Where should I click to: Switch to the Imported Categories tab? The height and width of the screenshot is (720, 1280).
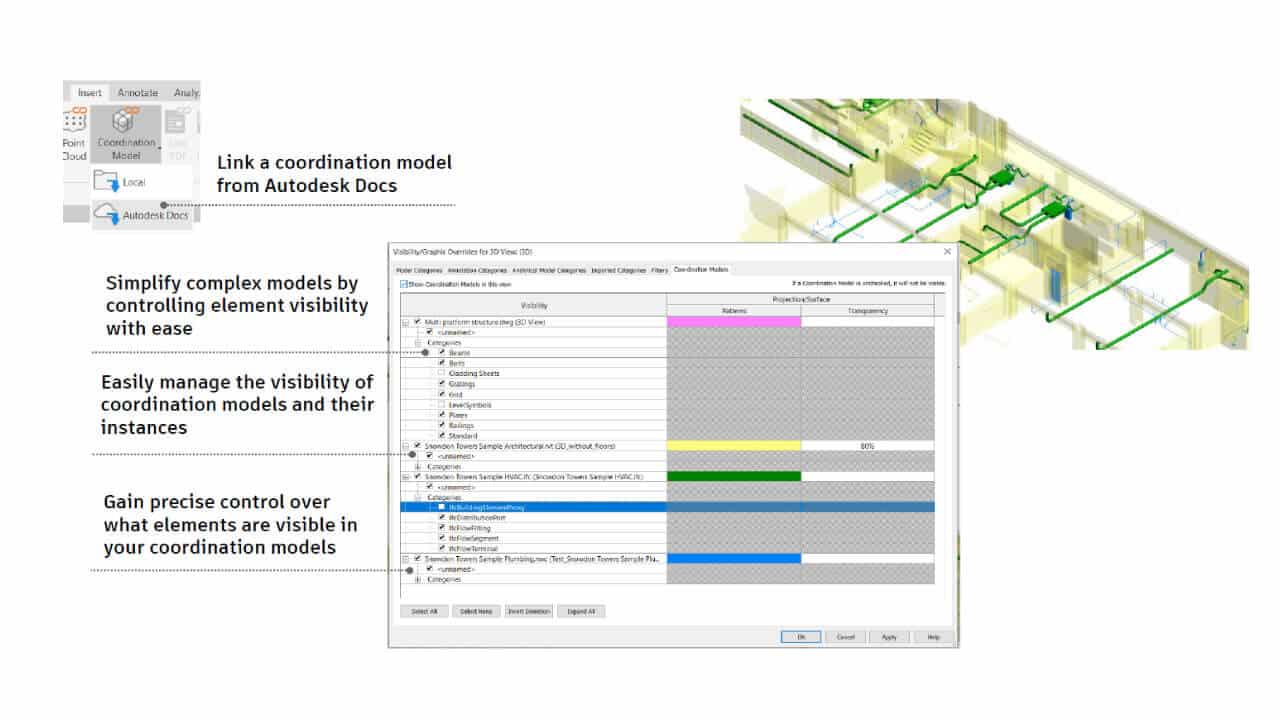pos(618,270)
